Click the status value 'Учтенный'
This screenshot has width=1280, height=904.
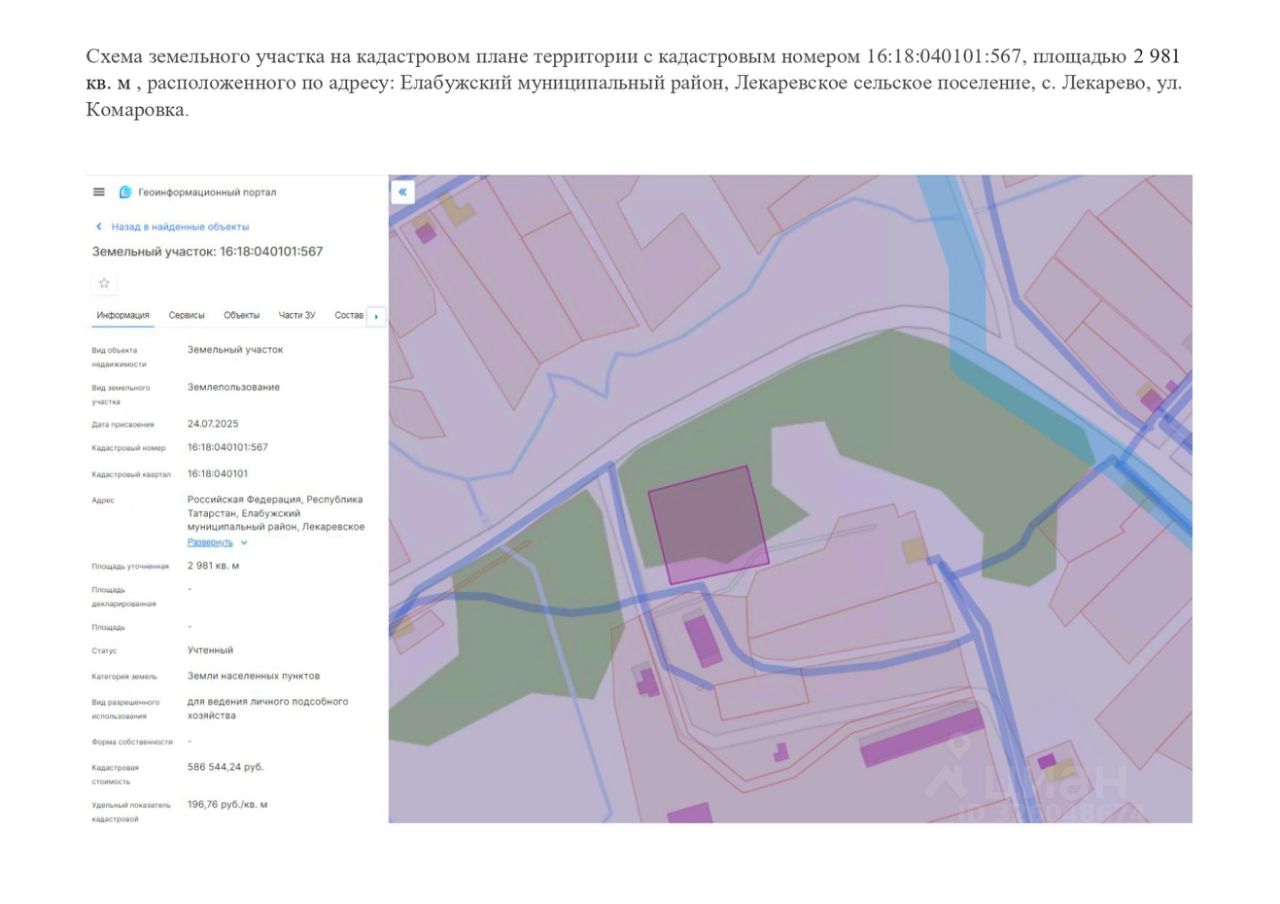(210, 650)
